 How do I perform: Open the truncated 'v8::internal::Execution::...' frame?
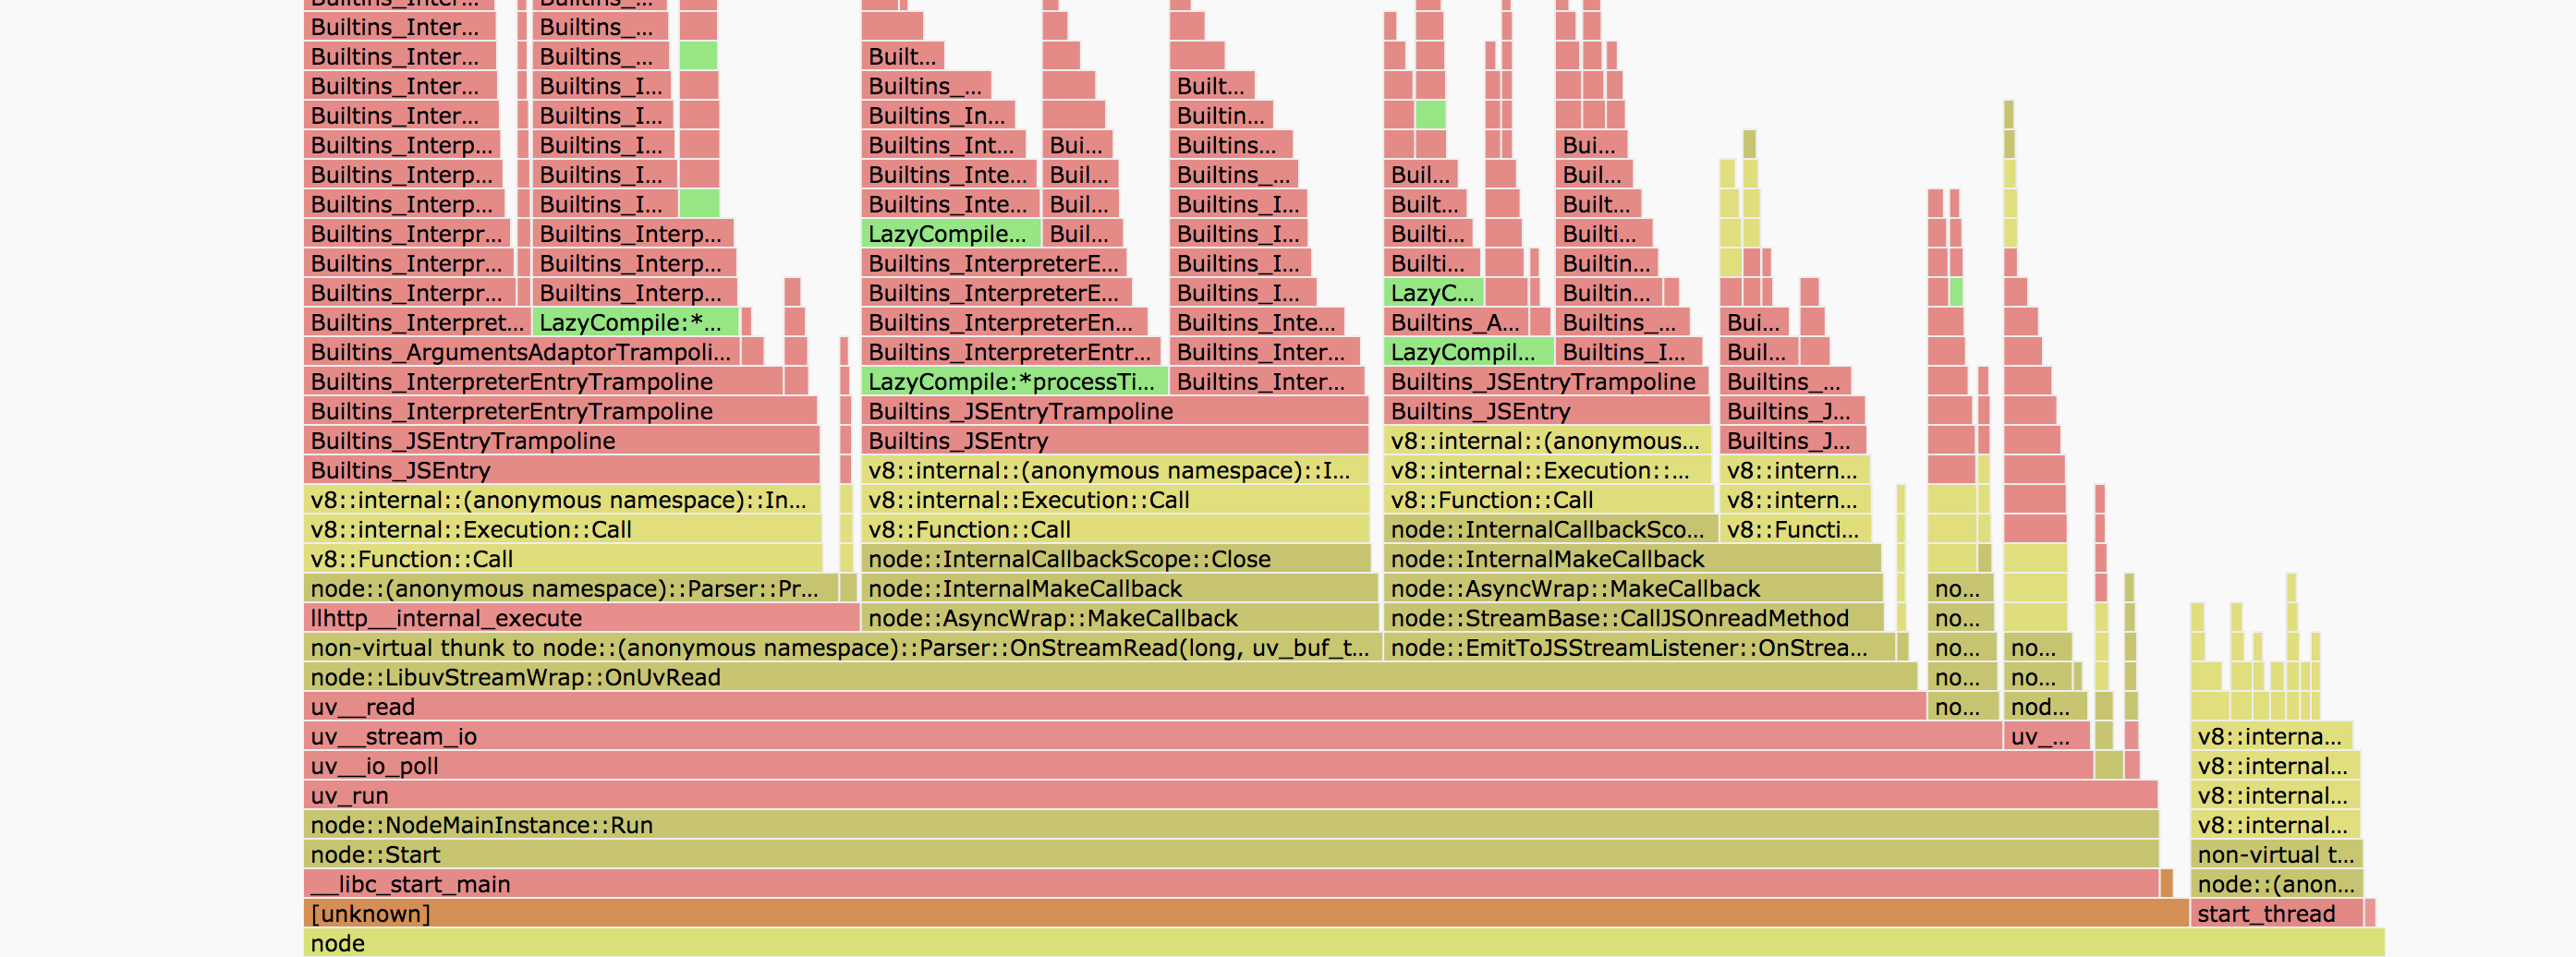tap(1548, 471)
